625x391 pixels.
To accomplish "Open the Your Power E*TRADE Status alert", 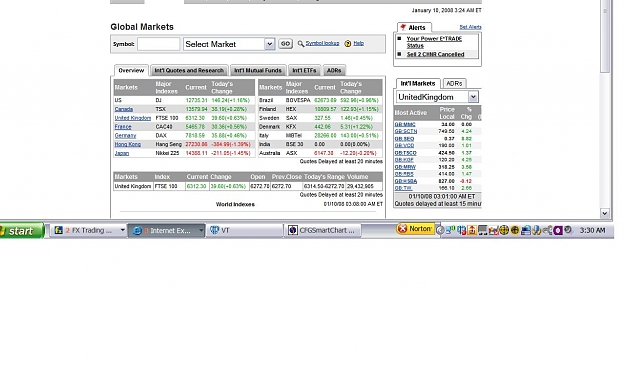I will point(434,42).
